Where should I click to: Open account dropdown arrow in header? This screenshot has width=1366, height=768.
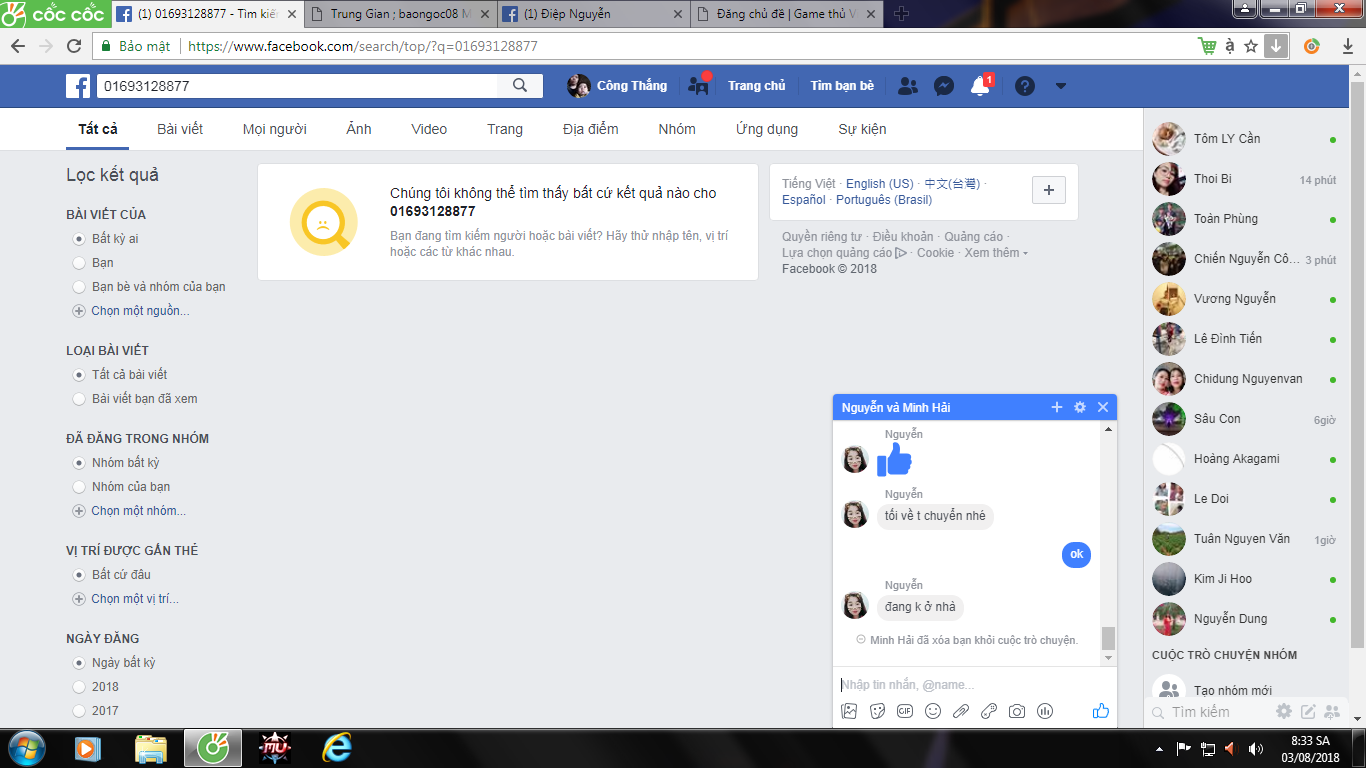[x=1061, y=86]
